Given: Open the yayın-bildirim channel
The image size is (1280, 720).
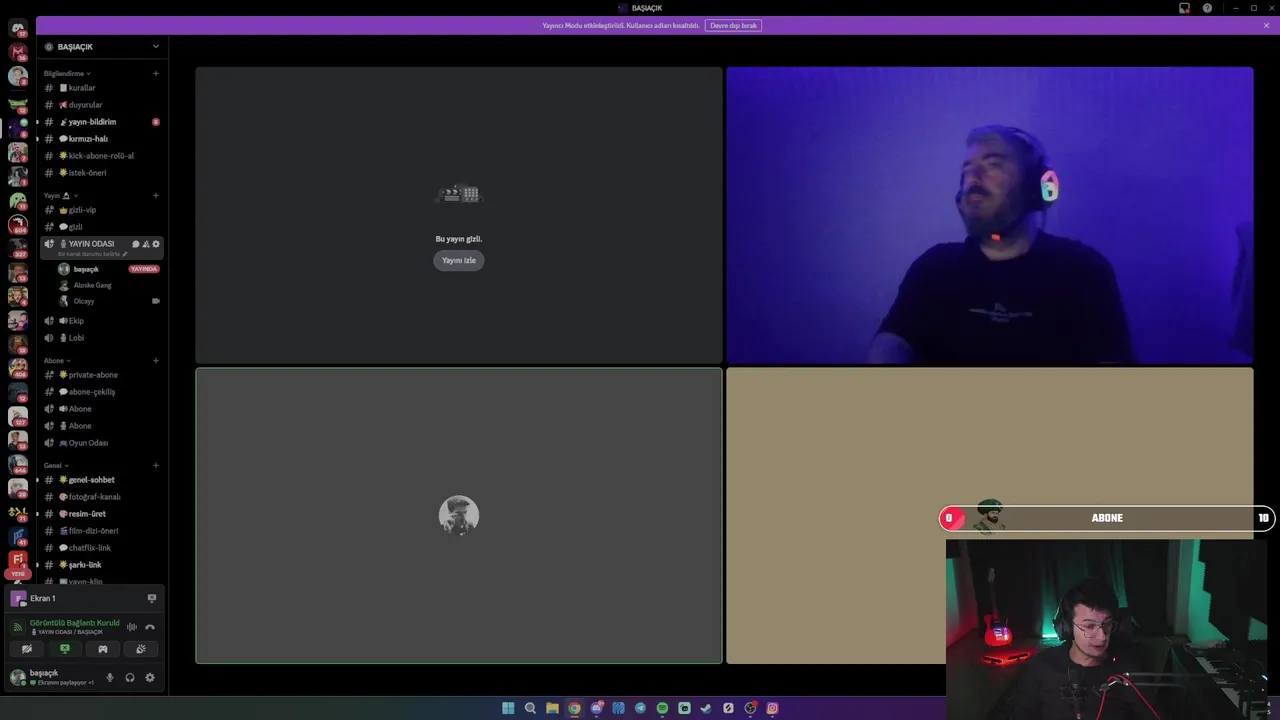Looking at the screenshot, I should click(101, 122).
